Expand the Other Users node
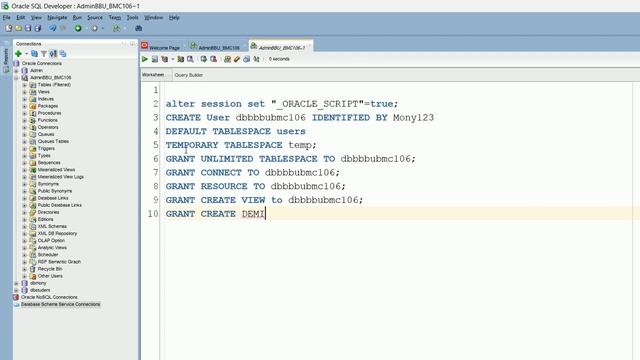This screenshot has height=360, width=640. pyautogui.click(x=24, y=276)
